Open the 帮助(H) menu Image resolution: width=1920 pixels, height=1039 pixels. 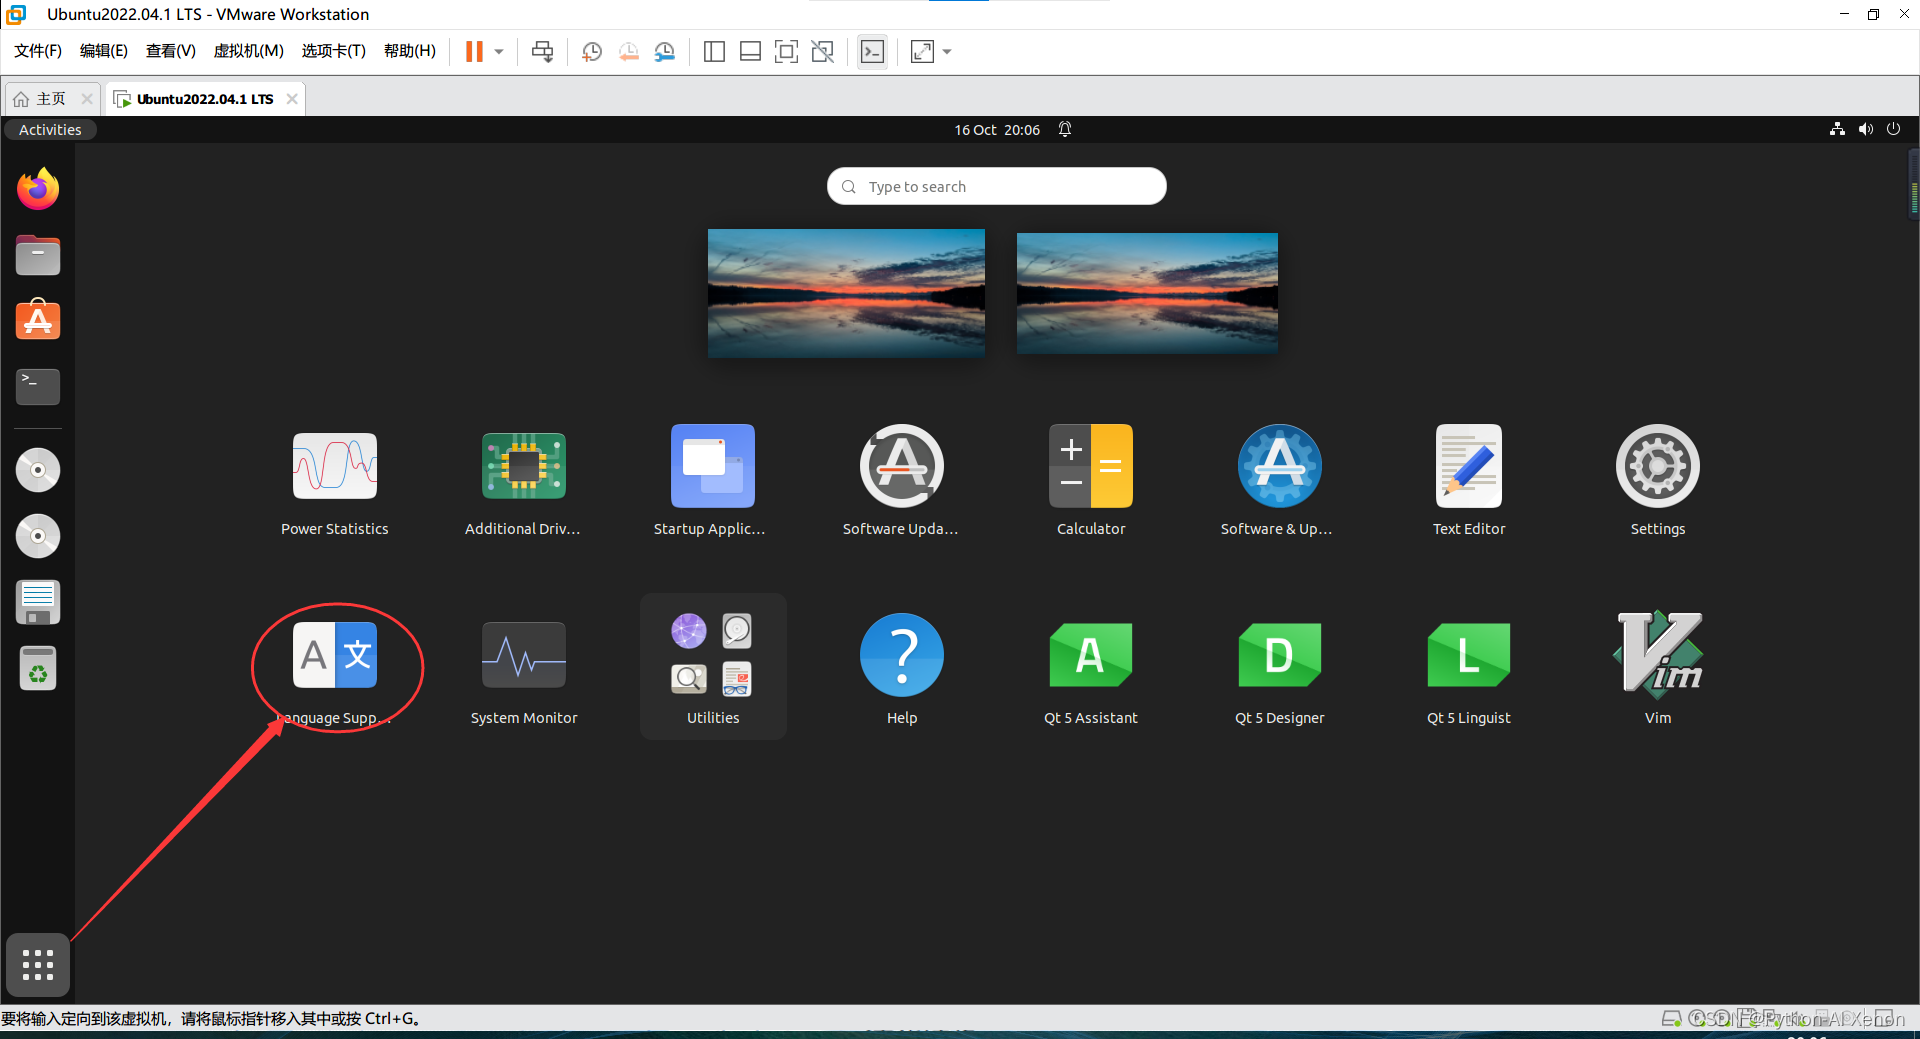point(410,51)
